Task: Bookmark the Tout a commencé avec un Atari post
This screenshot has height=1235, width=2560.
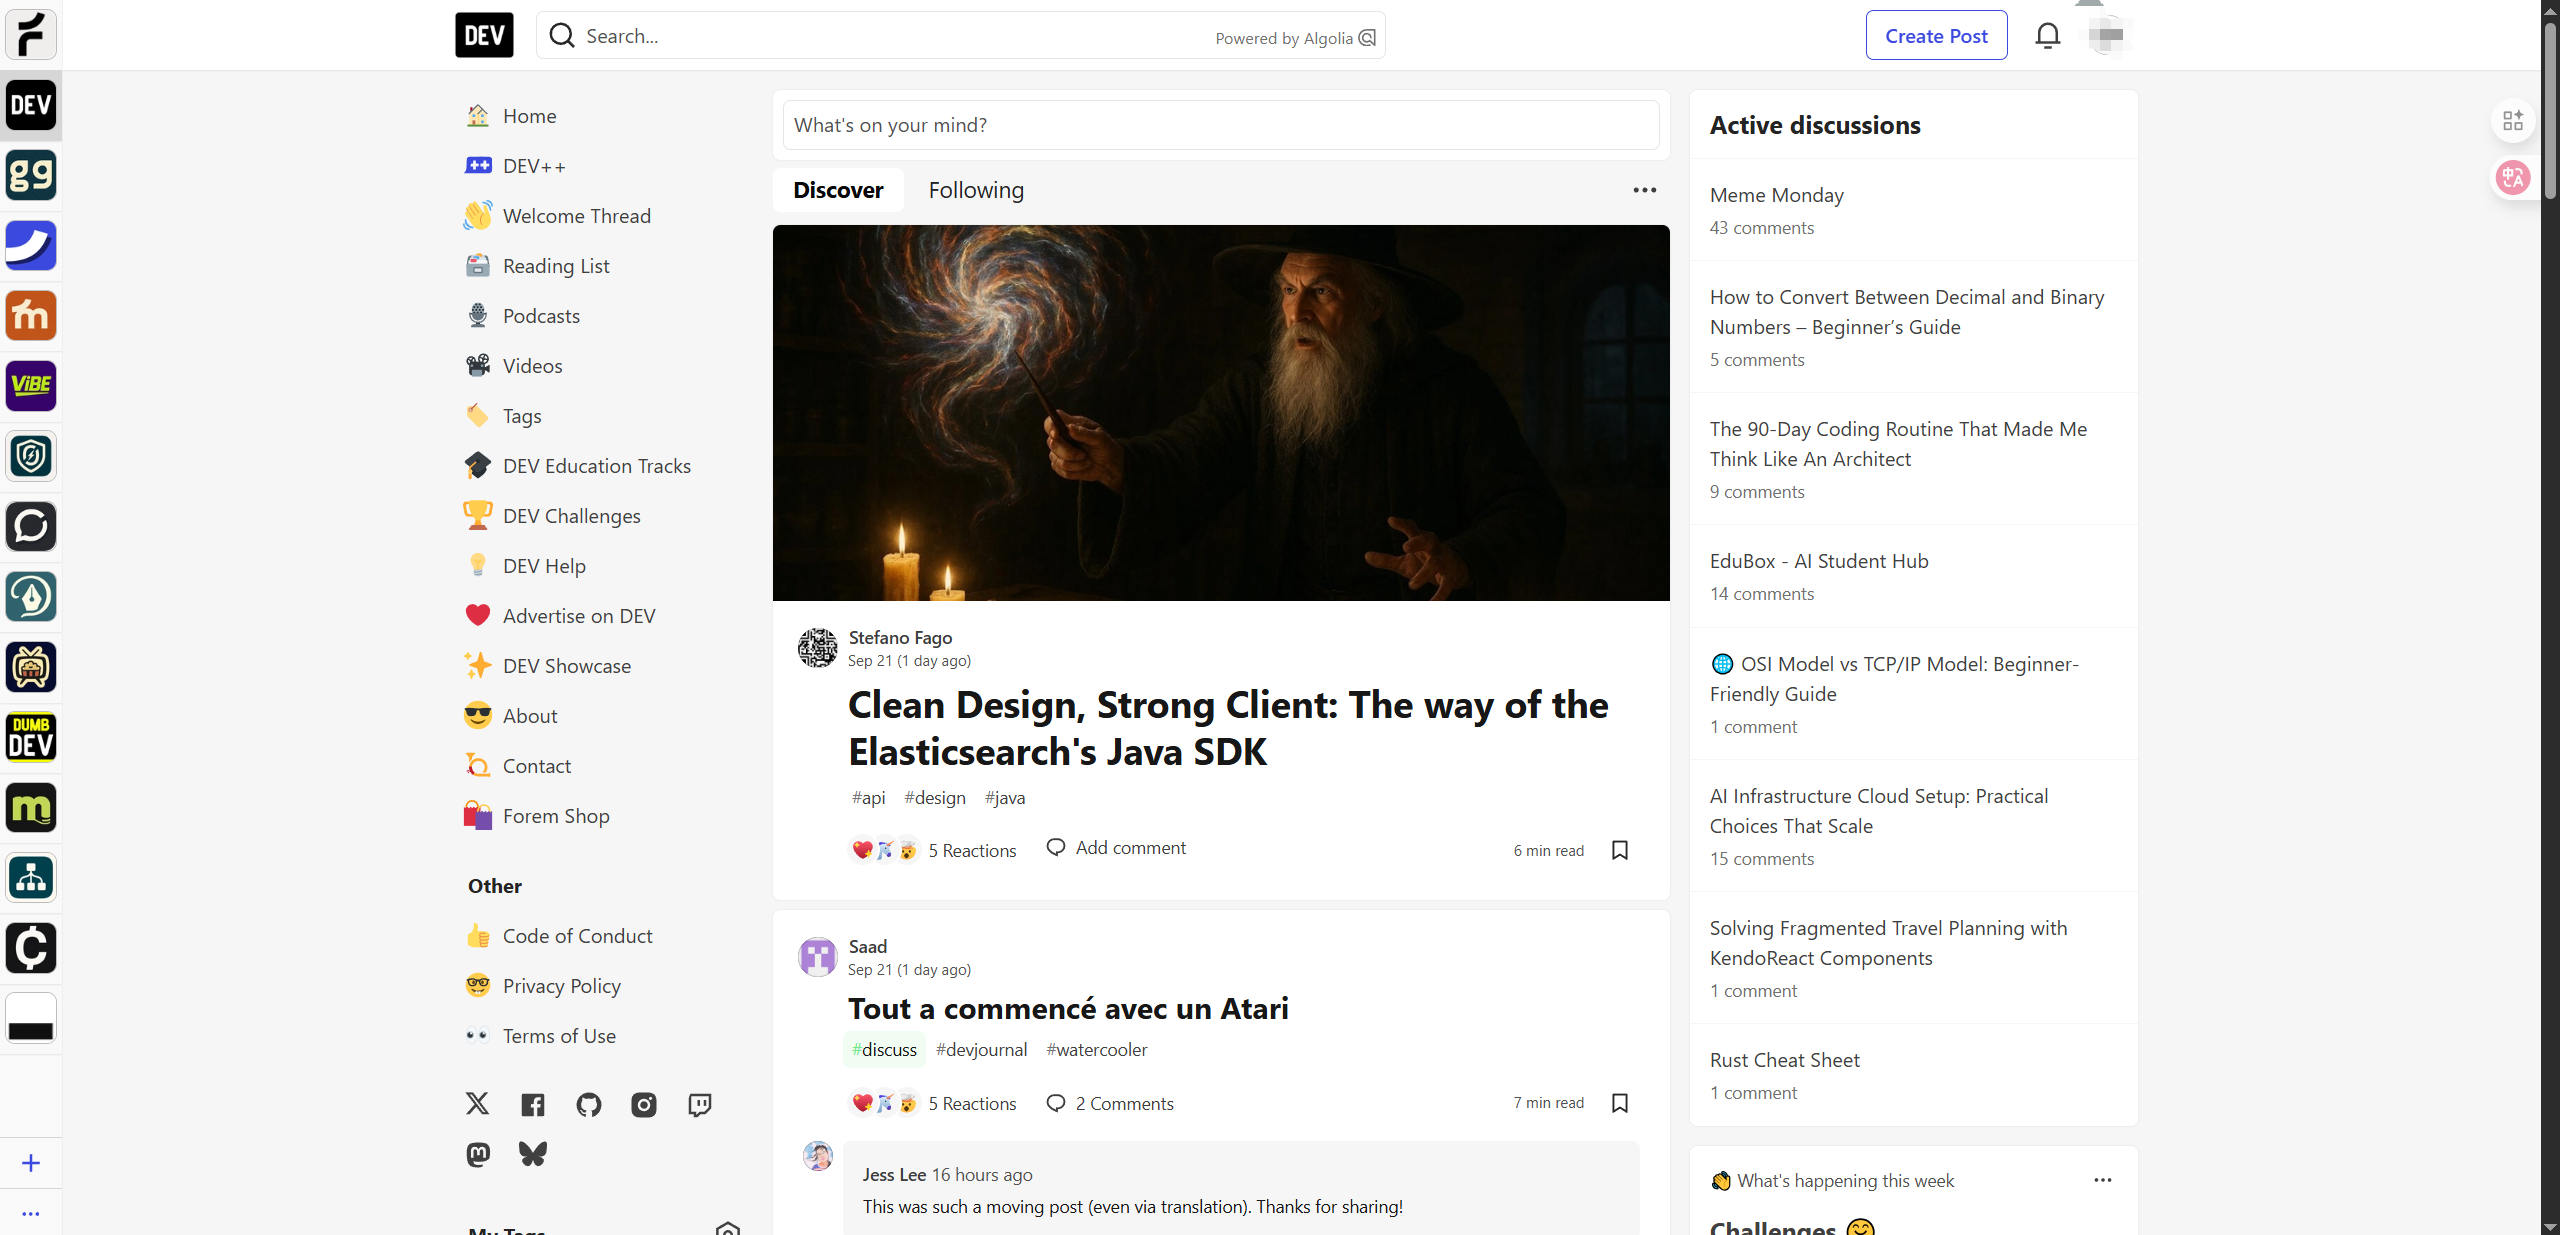Action: 1620,1103
